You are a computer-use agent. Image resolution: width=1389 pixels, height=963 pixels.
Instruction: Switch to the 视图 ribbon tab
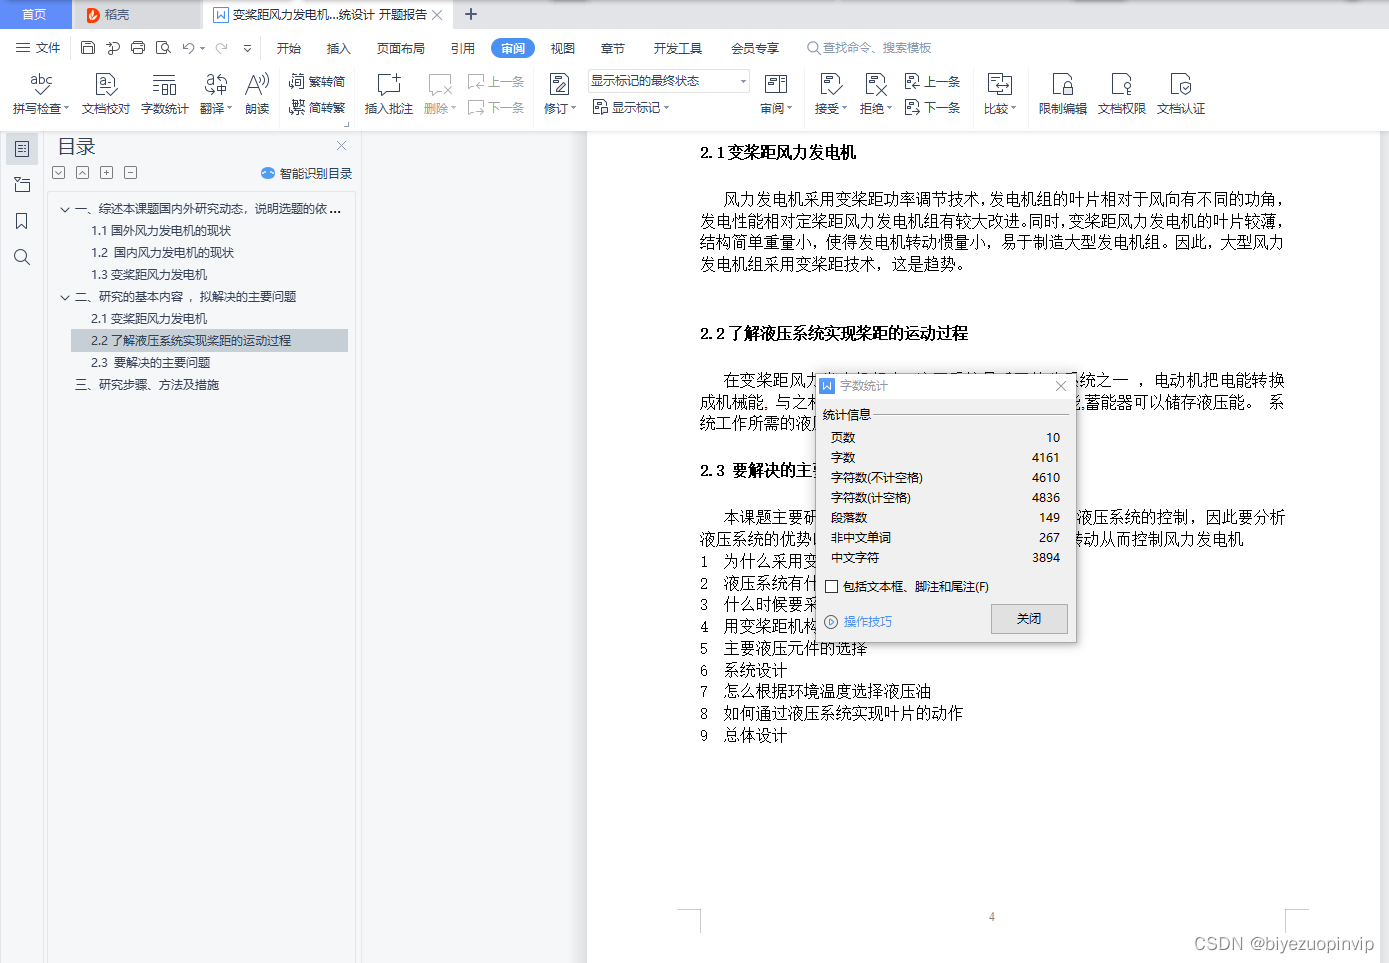(x=563, y=48)
